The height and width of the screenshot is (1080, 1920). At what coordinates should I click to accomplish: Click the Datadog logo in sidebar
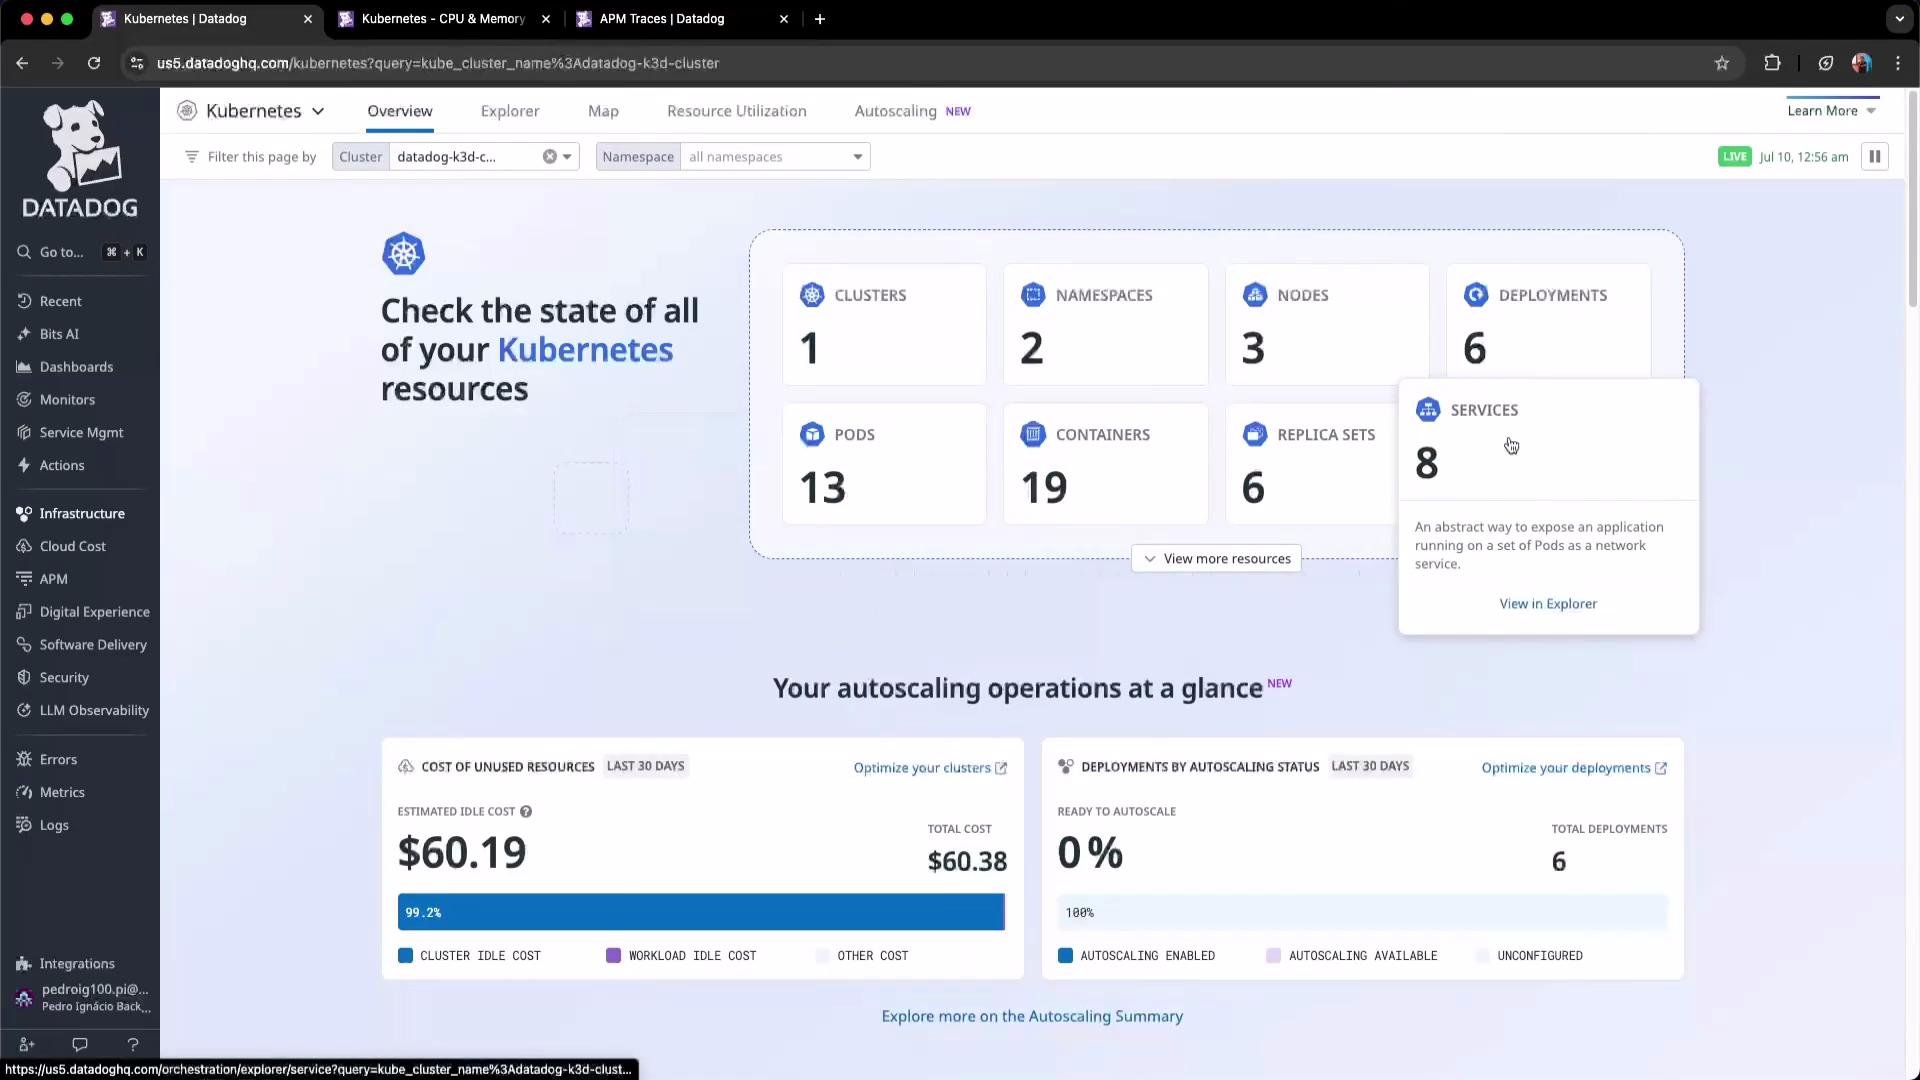[80, 158]
